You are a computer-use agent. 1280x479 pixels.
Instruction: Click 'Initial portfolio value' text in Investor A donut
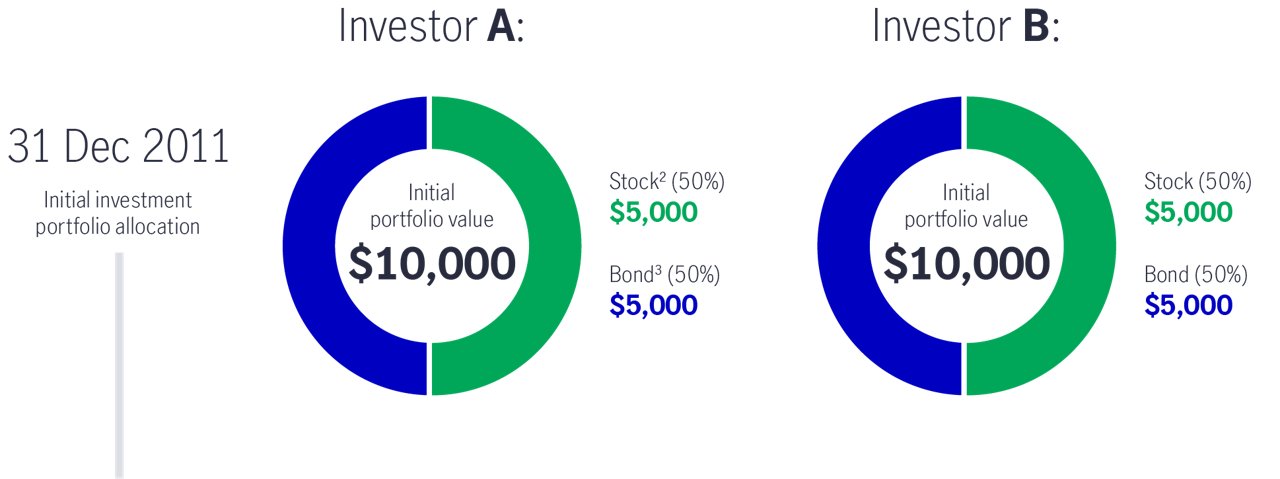point(431,204)
